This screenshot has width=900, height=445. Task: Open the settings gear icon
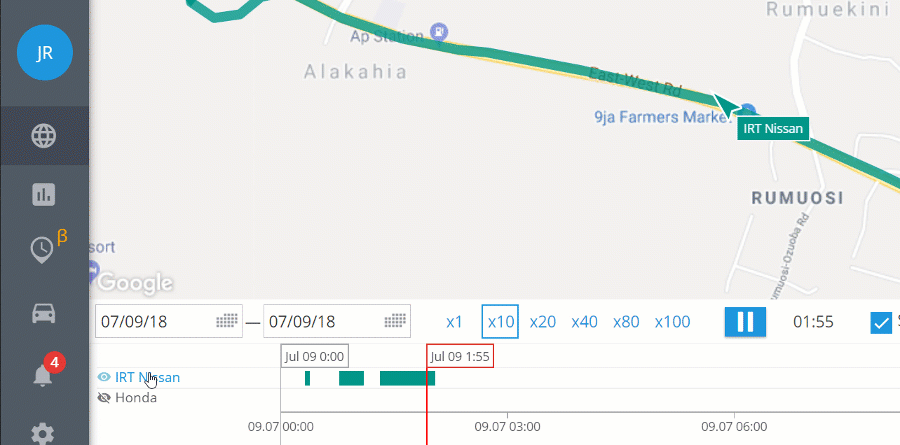[44, 433]
